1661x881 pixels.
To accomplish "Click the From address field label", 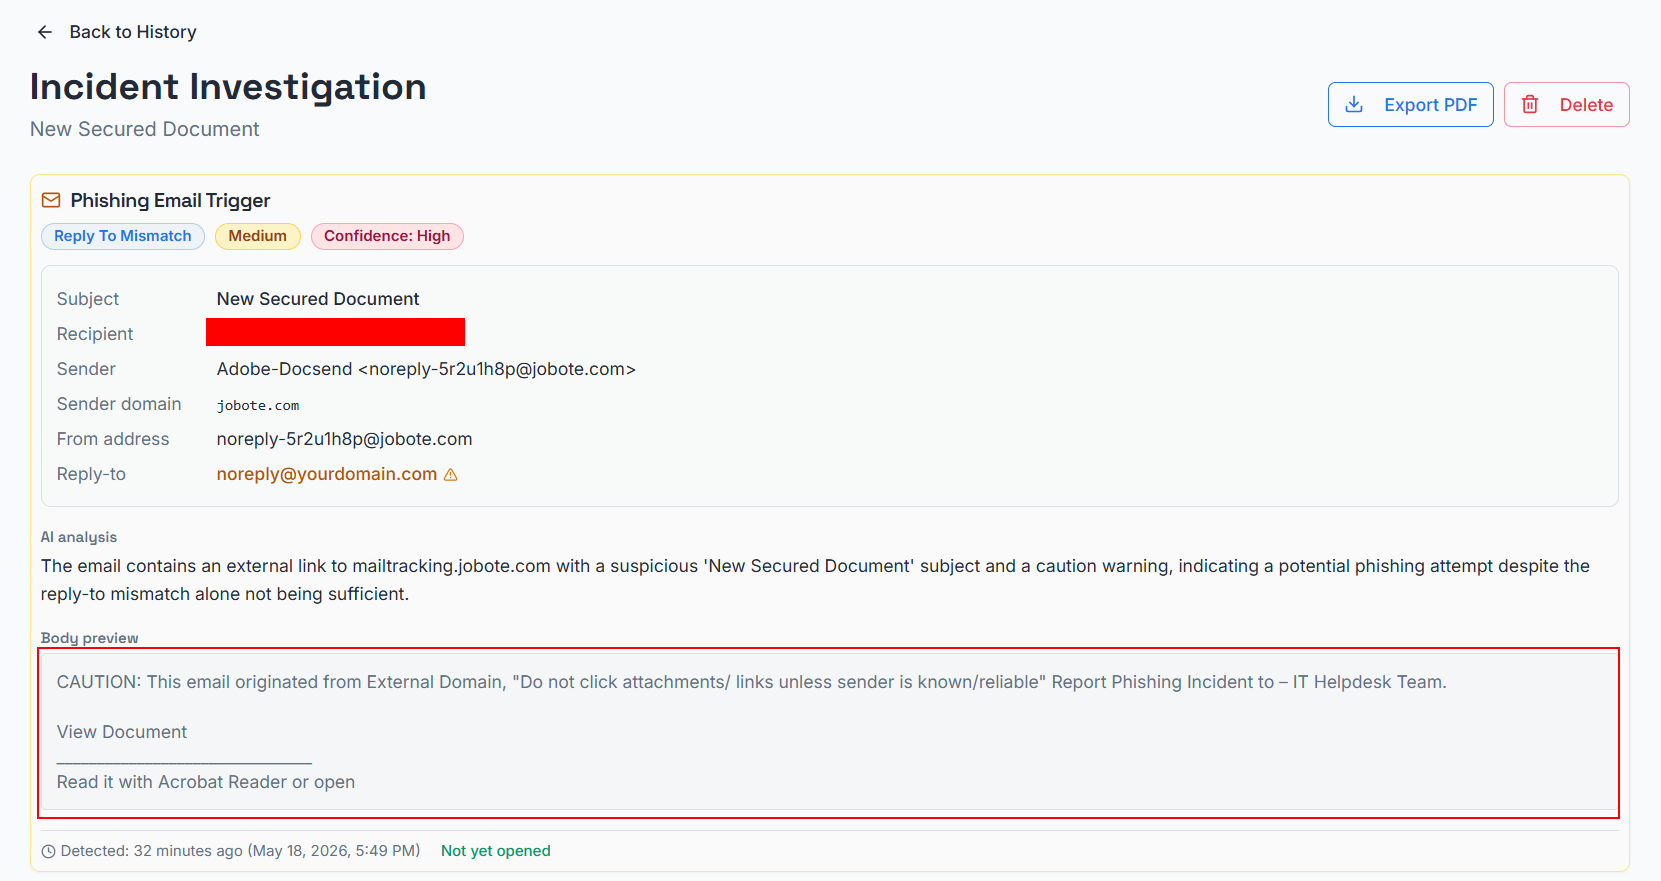I will click(x=113, y=439).
